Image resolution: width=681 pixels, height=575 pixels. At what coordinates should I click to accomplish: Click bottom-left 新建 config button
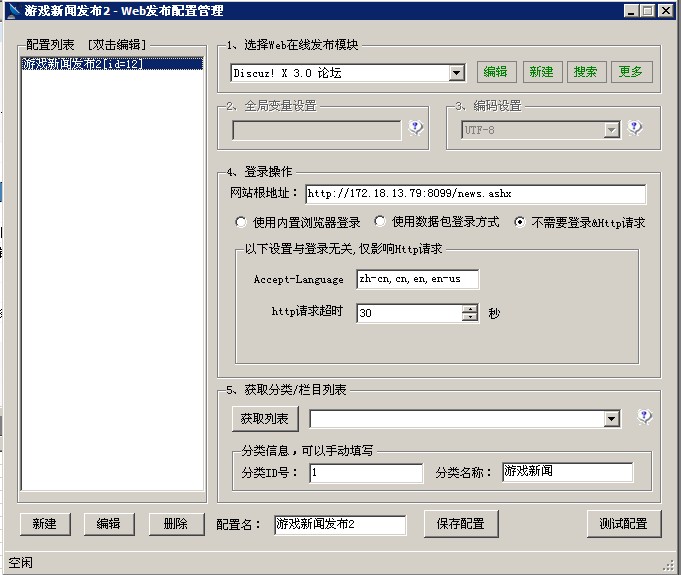coord(45,524)
